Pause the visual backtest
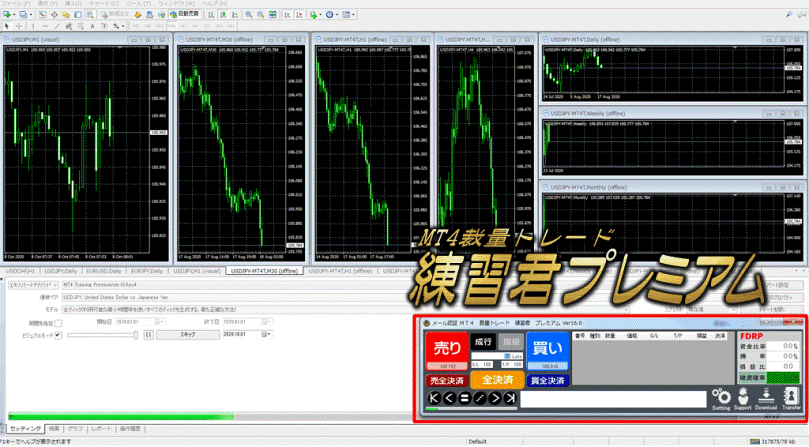 [148, 335]
